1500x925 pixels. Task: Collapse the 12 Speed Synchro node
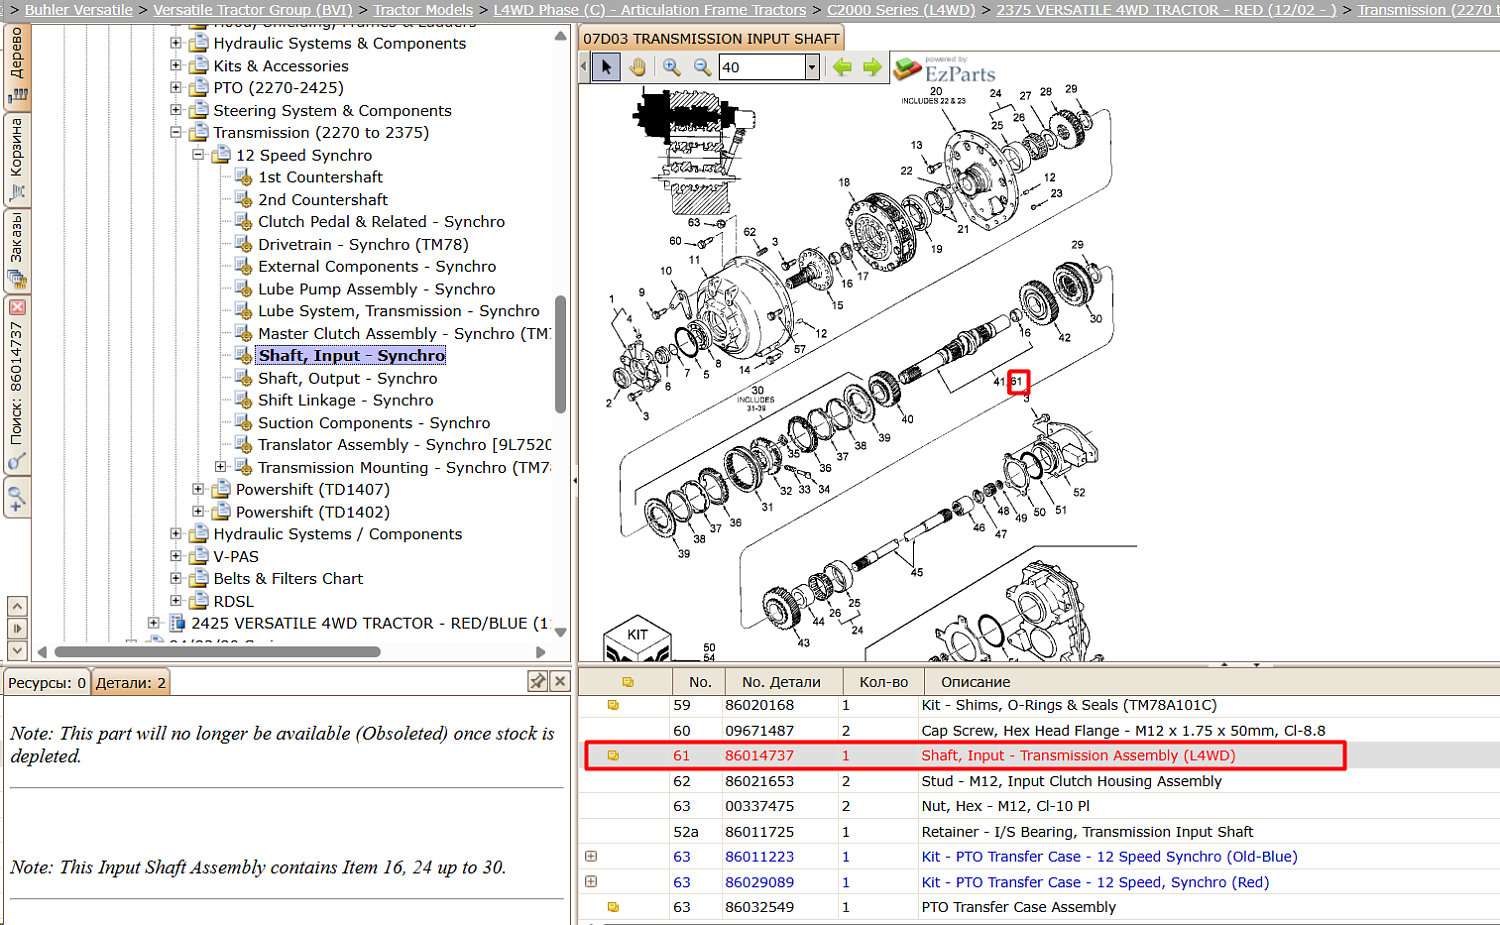point(198,155)
